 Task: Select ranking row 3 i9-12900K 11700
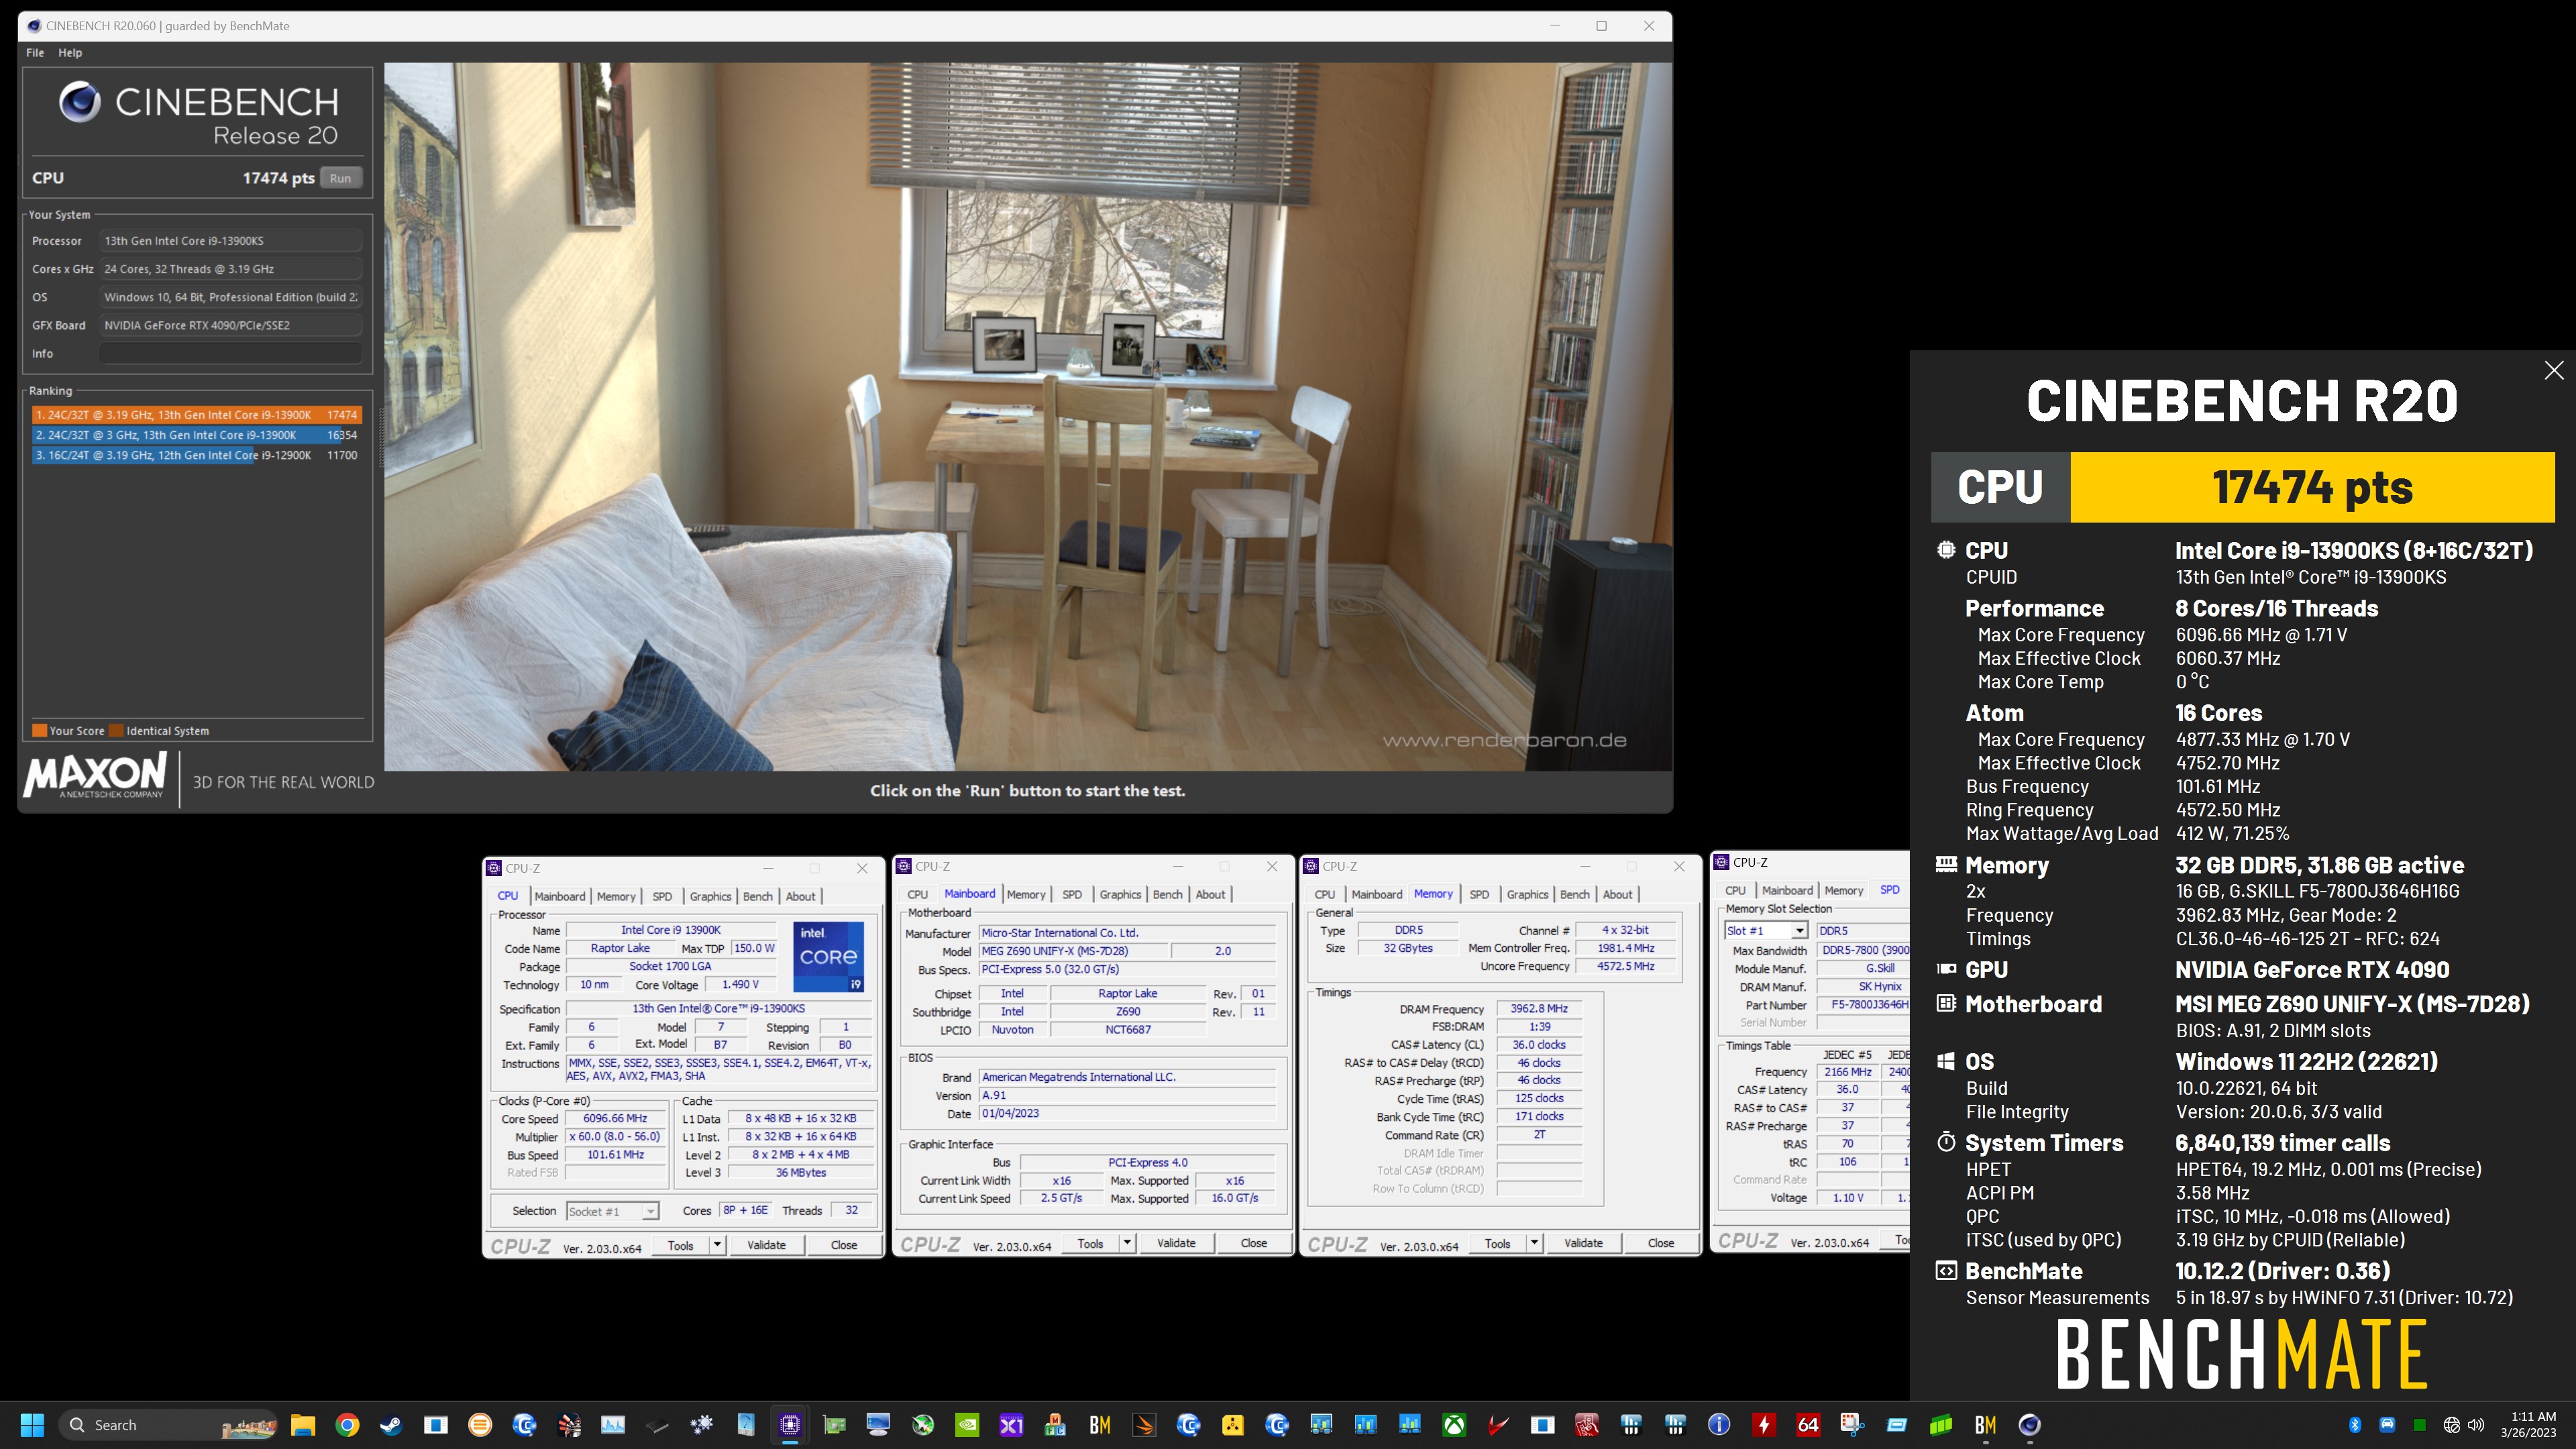tap(196, 455)
